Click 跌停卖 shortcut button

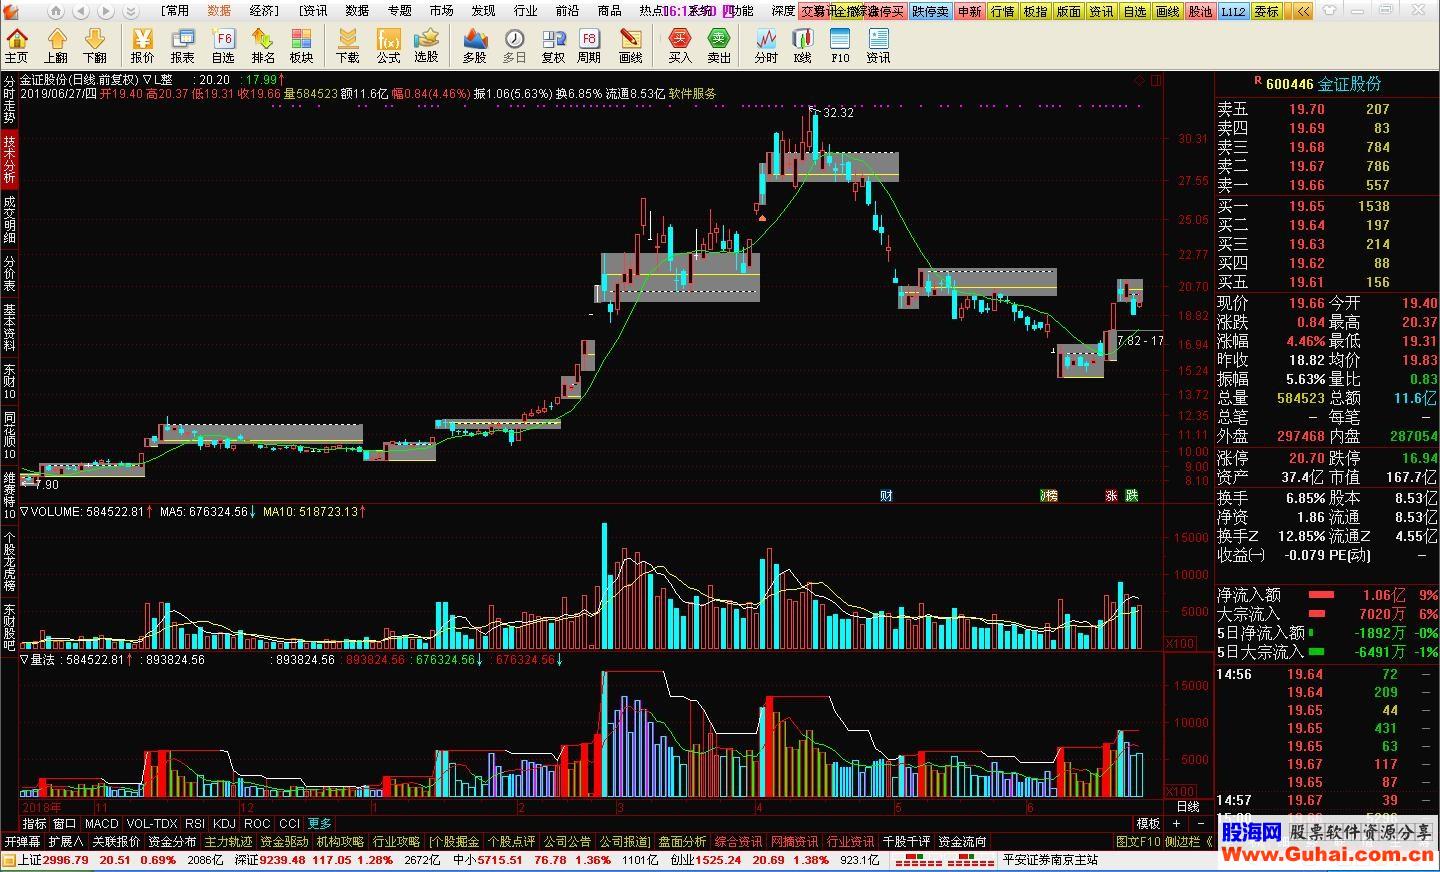(930, 11)
